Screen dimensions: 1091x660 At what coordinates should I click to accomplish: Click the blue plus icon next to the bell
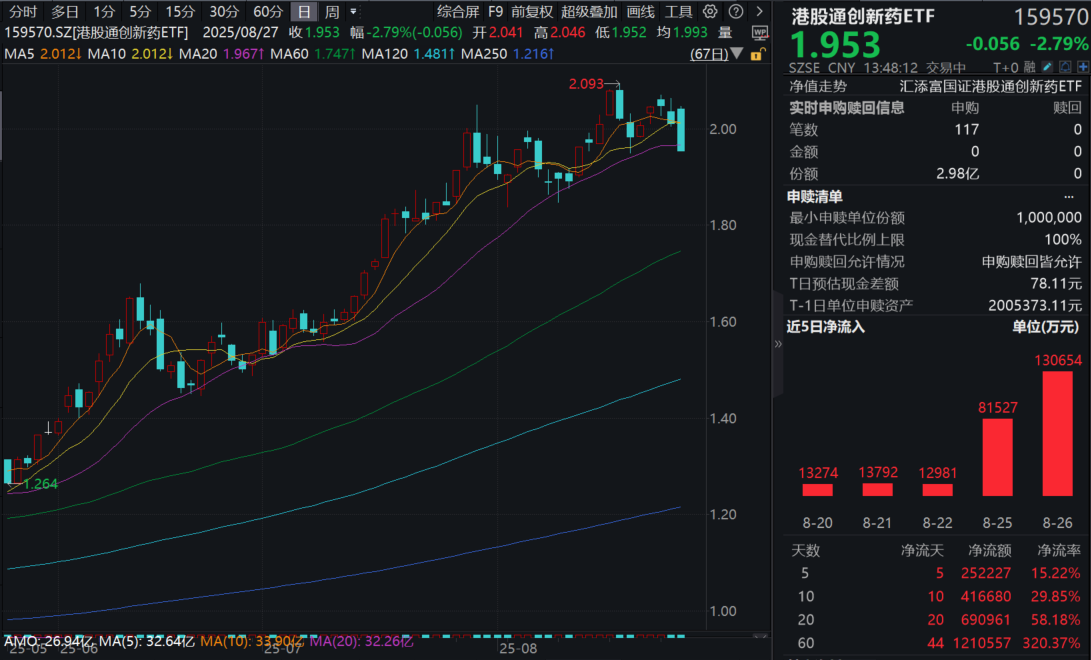(x=1083, y=66)
